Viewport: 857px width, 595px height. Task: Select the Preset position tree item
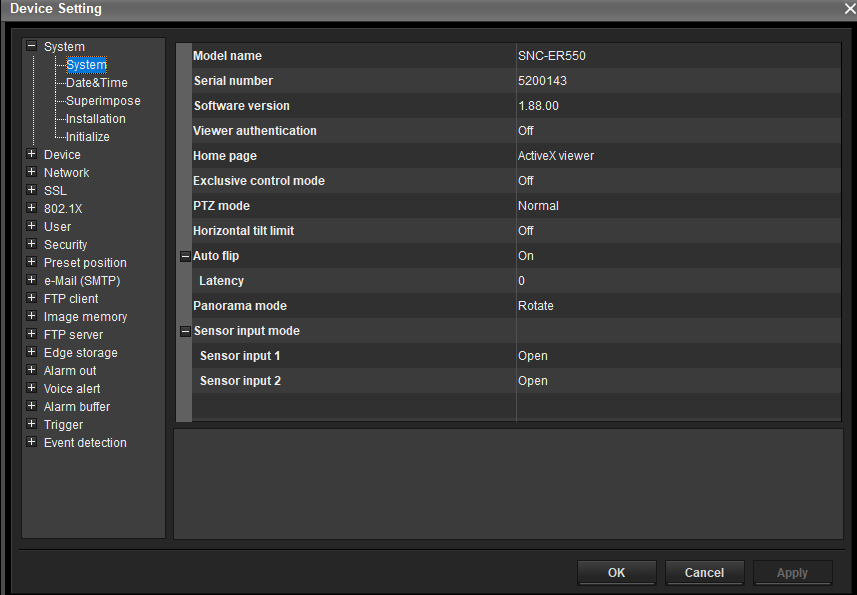[x=85, y=263]
